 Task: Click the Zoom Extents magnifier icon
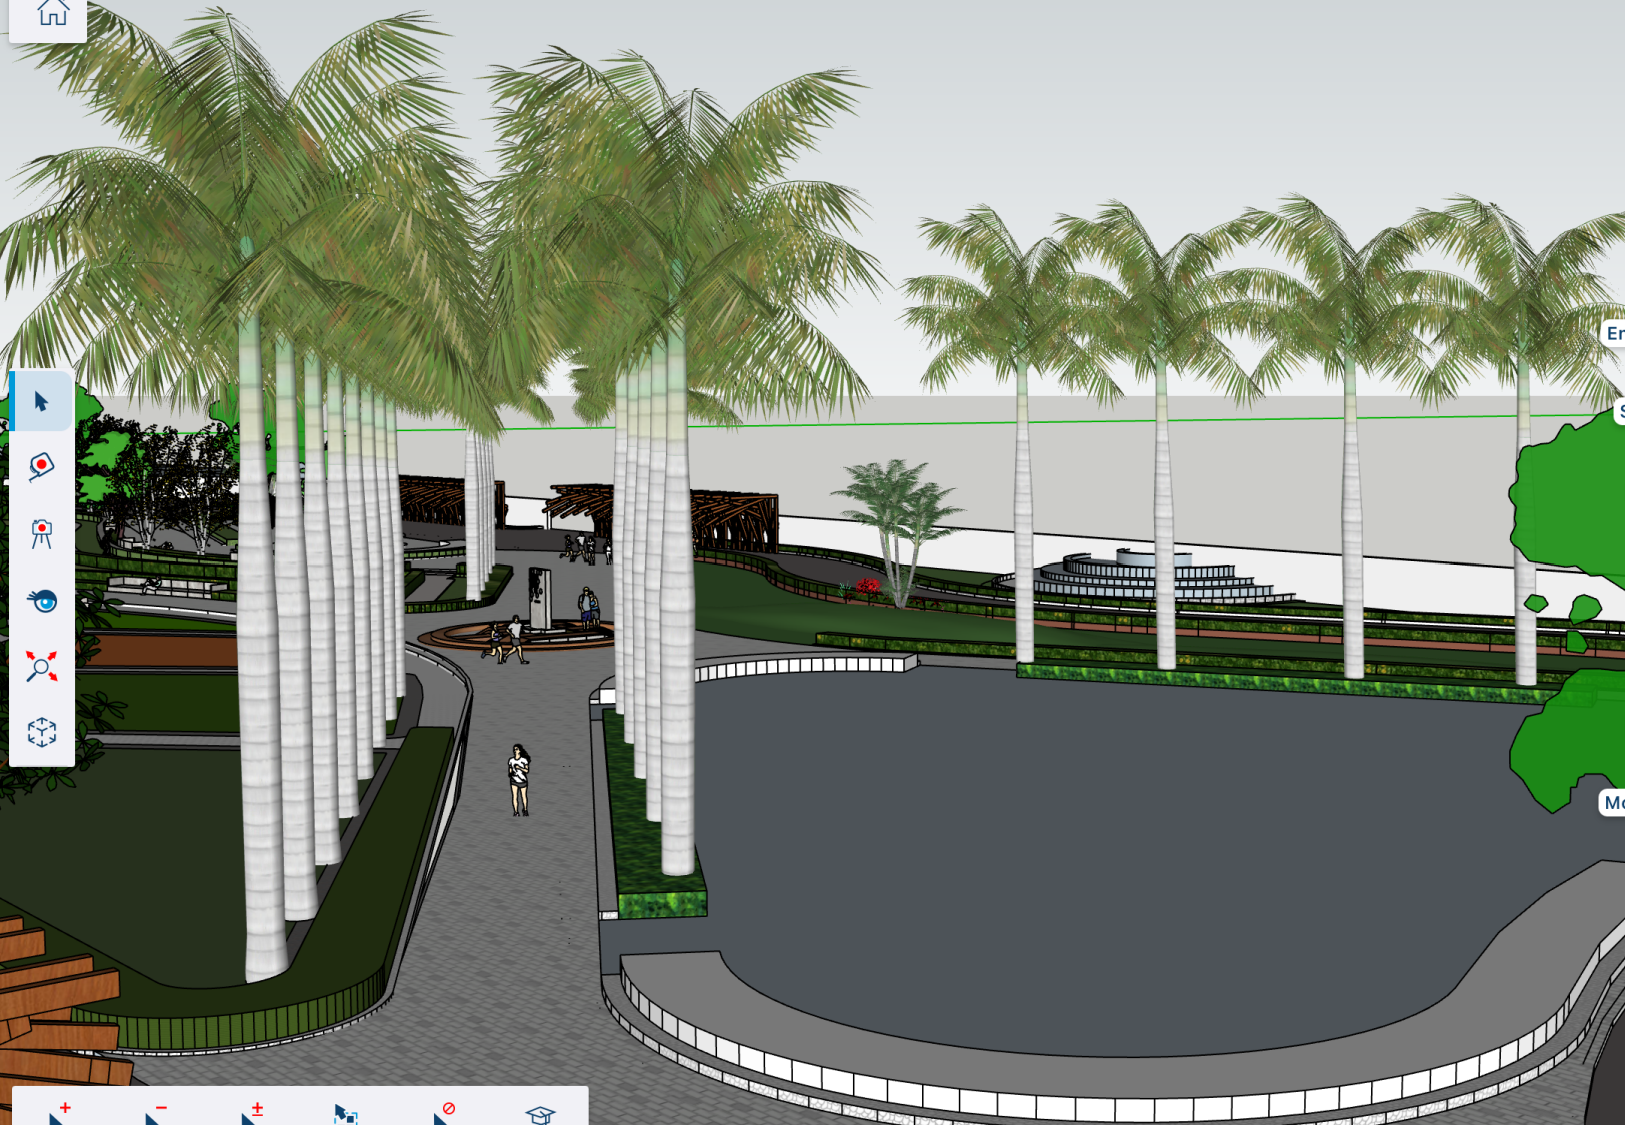point(41,667)
